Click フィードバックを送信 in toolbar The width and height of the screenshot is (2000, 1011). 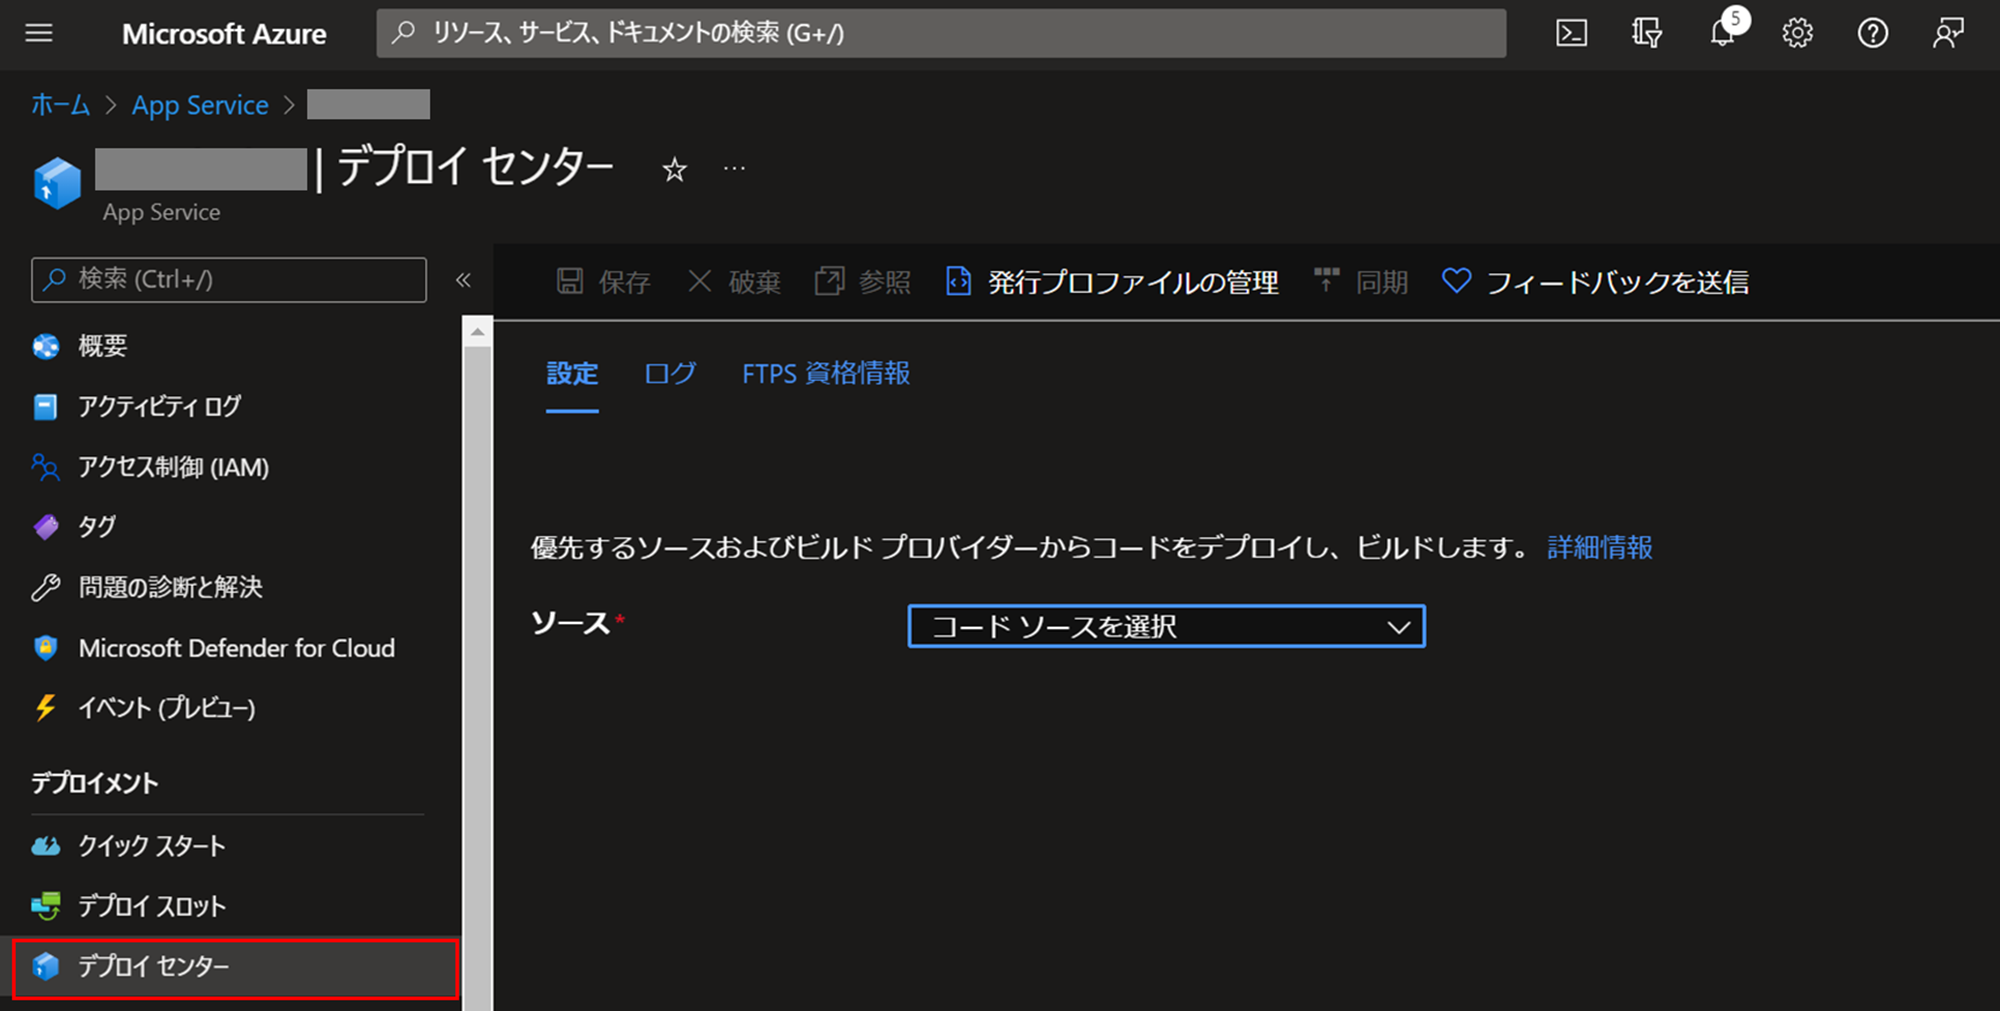1595,282
